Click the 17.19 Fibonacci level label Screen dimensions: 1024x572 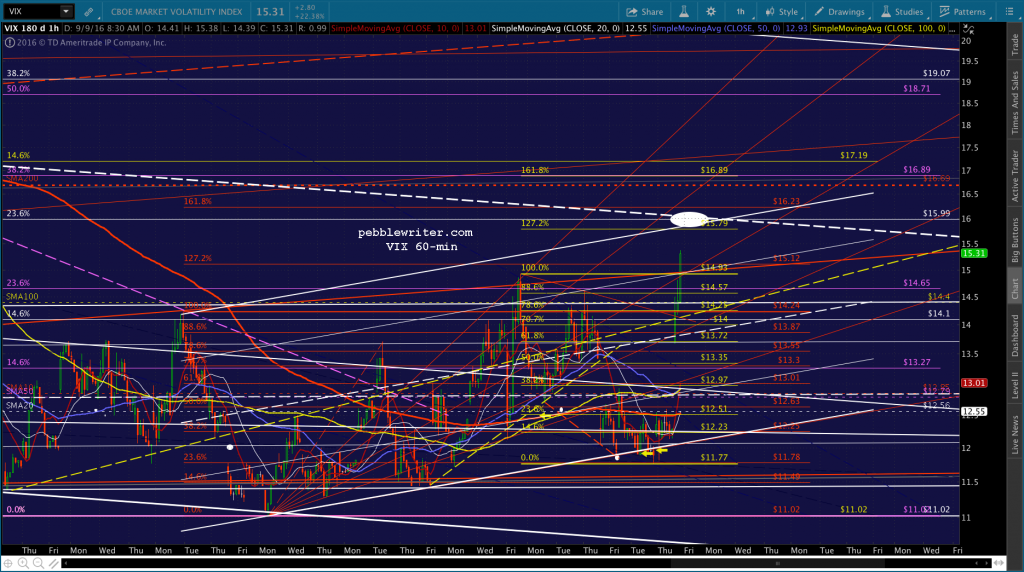[x=854, y=155]
